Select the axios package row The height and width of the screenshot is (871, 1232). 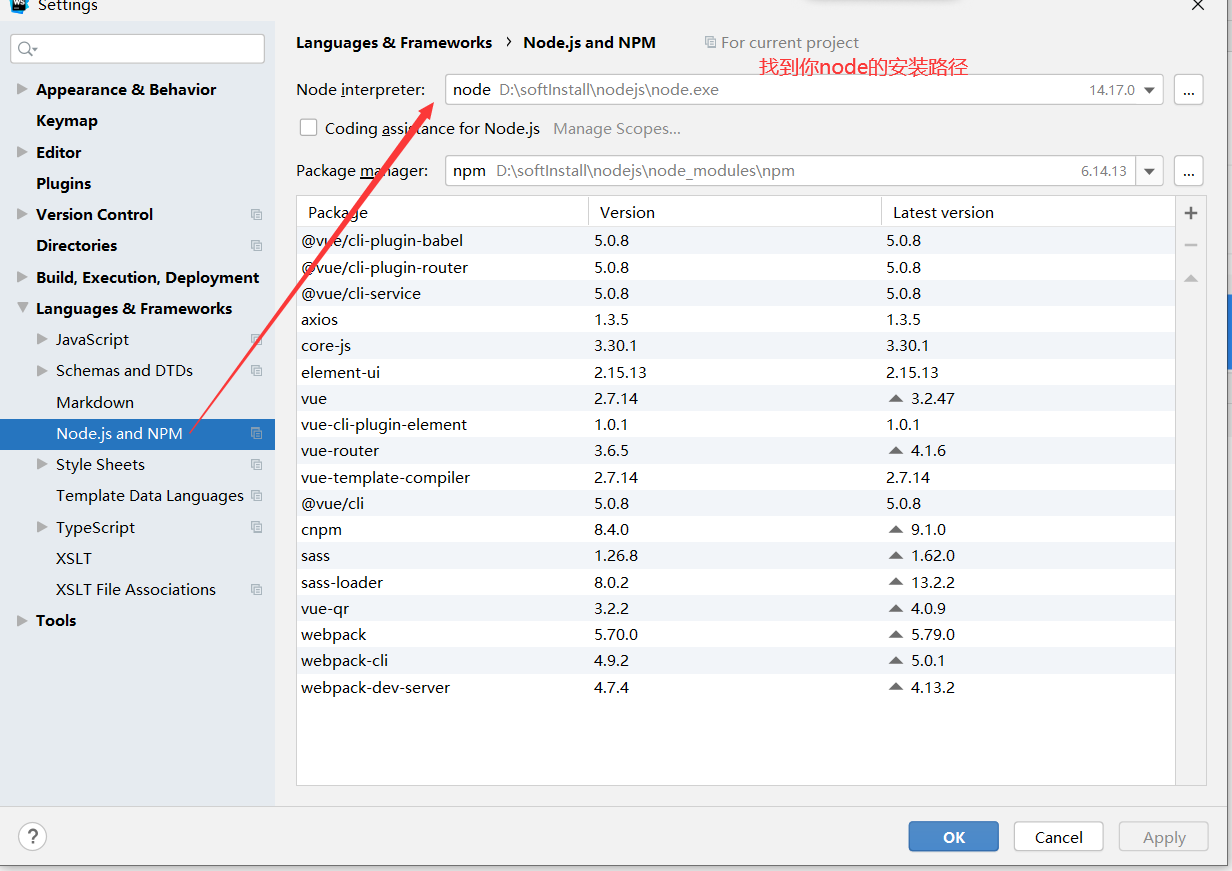click(736, 320)
